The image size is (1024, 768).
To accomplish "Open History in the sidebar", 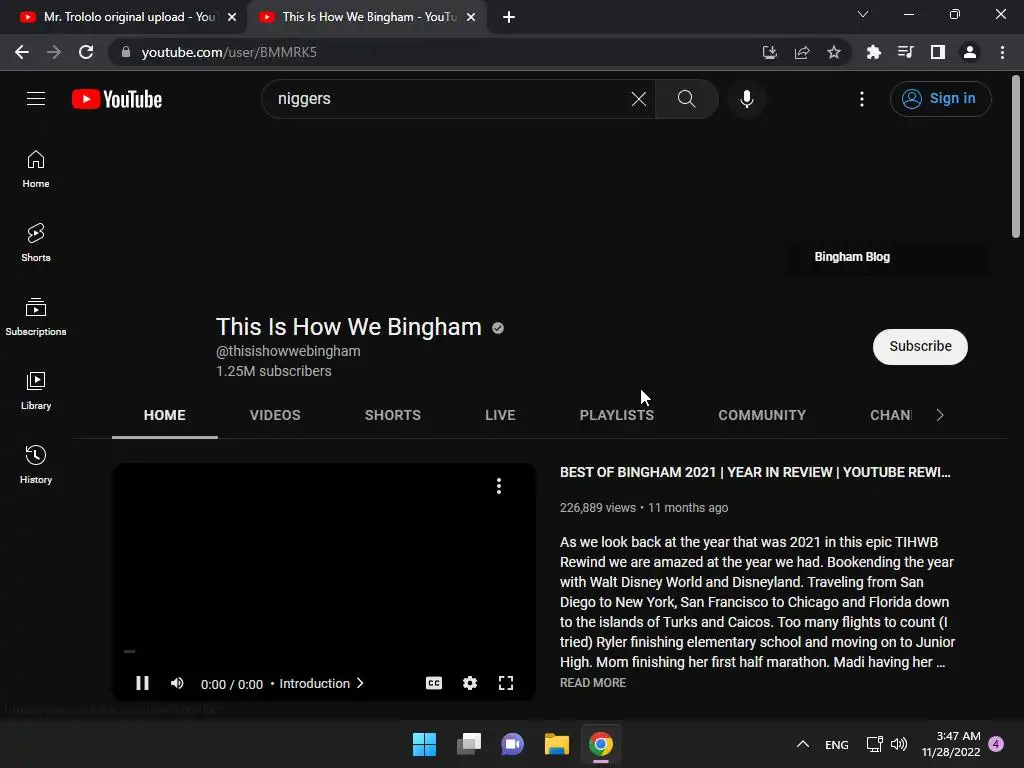I will coord(36,464).
